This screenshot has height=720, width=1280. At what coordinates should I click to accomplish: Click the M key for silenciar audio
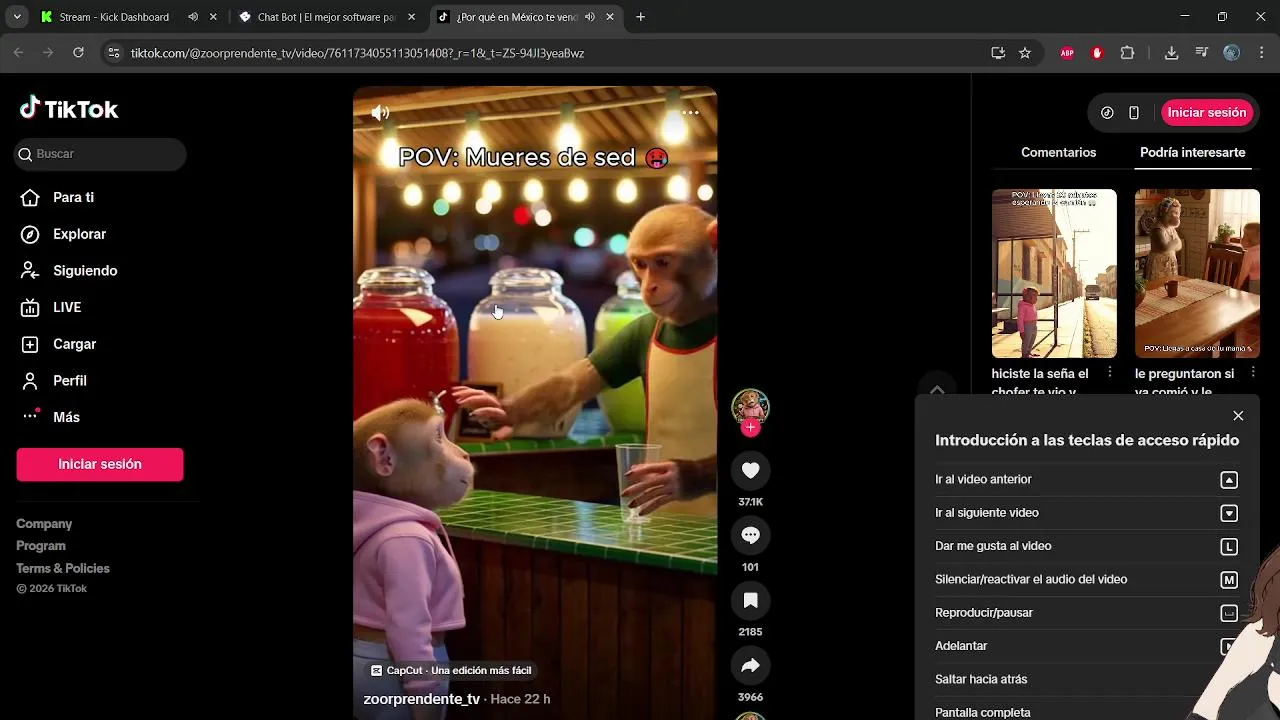coord(1229,580)
